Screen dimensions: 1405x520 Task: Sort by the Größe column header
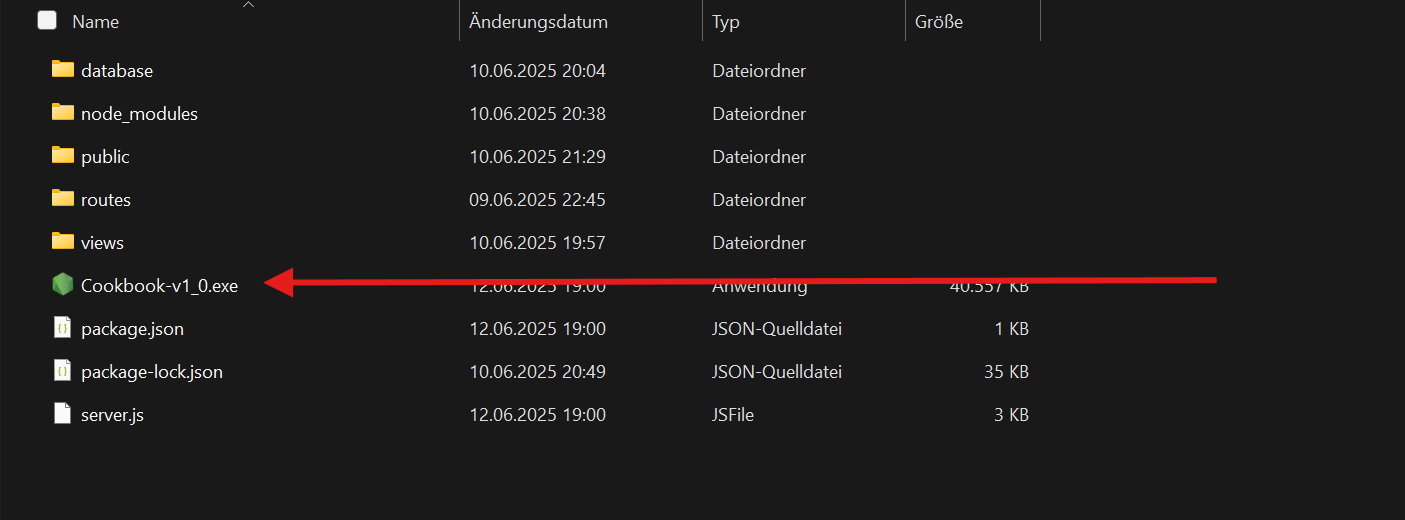[939, 21]
